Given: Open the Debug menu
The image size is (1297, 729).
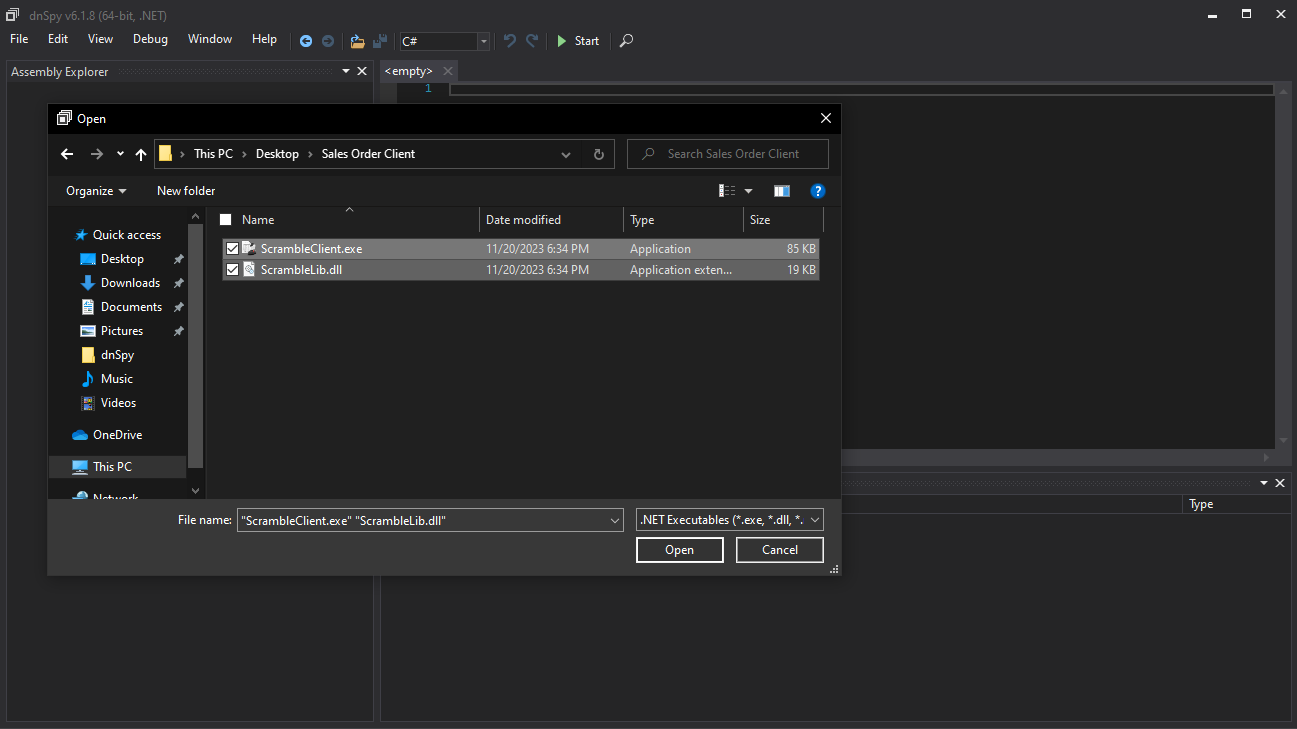Looking at the screenshot, I should [x=150, y=39].
